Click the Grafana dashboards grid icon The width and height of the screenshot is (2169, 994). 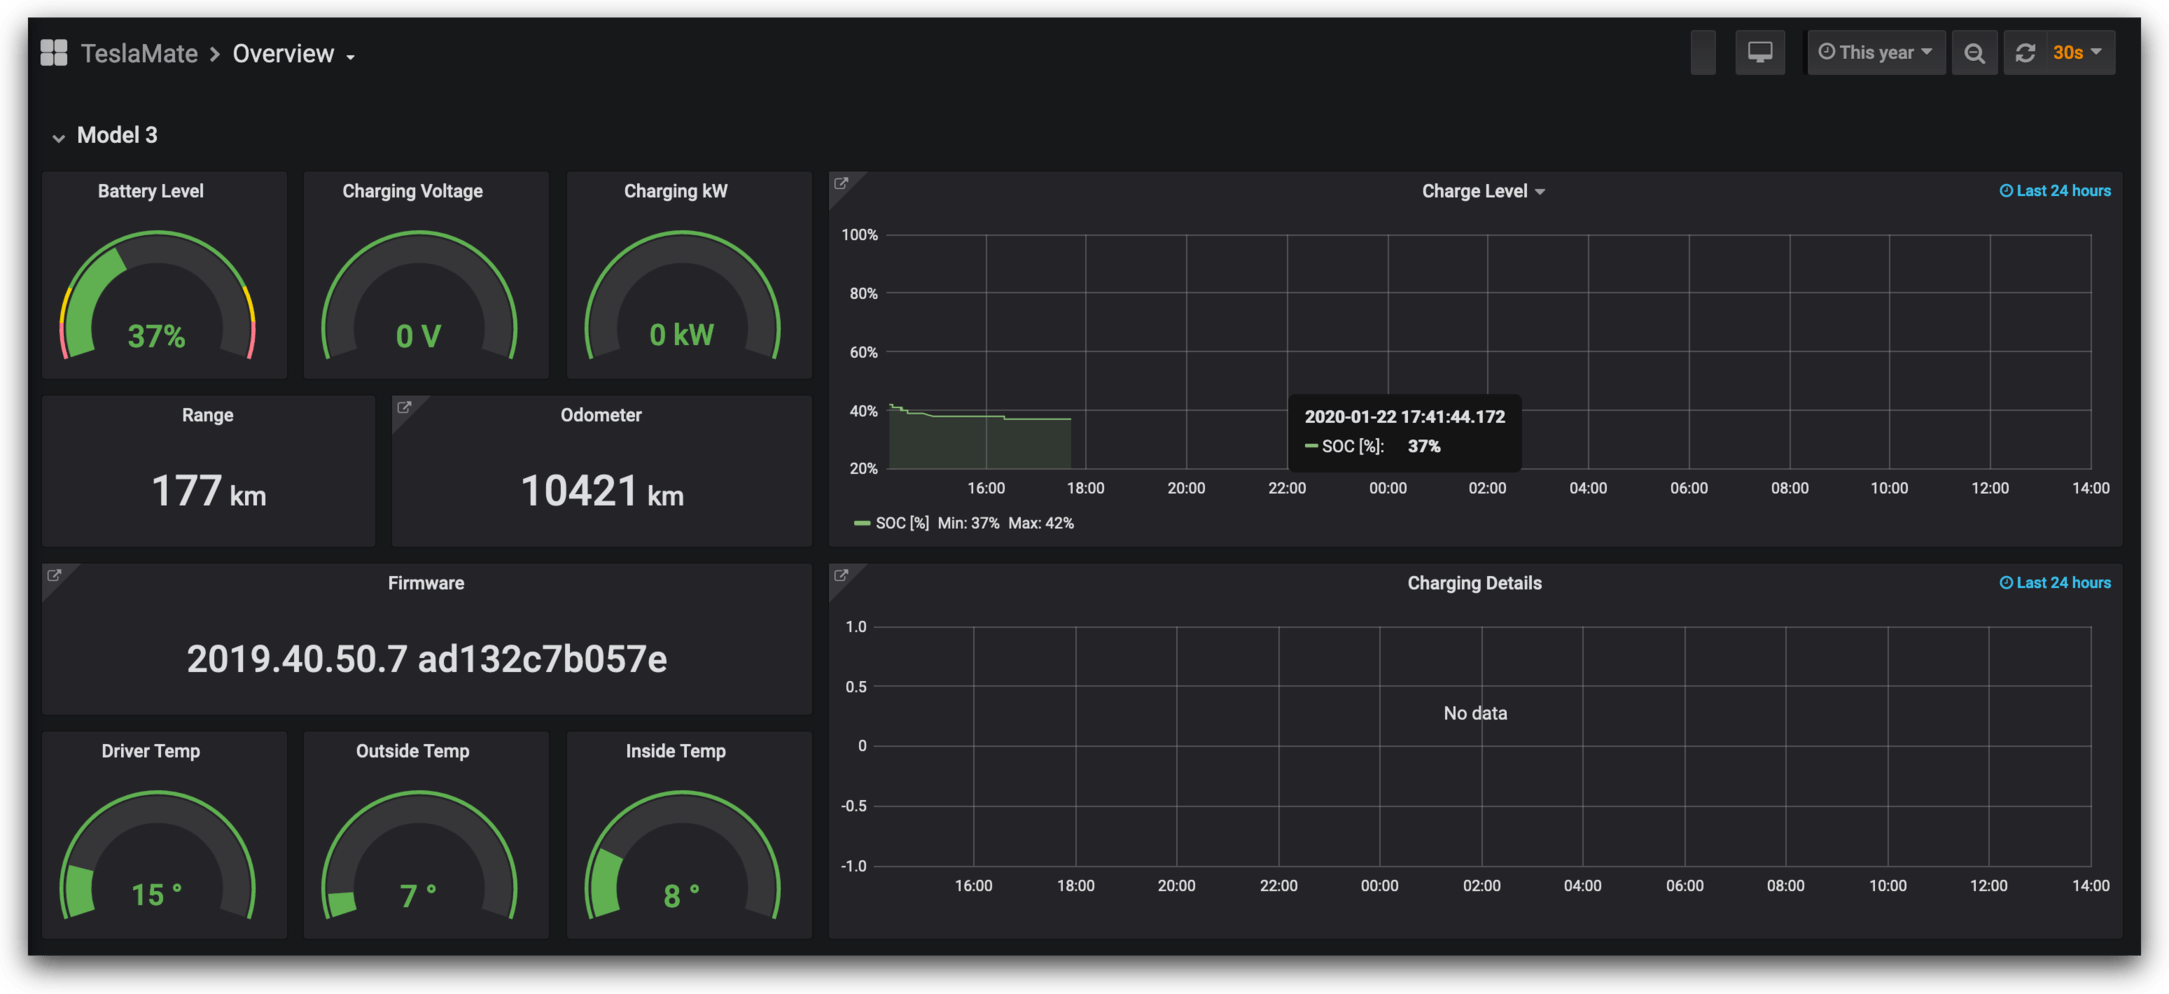(x=54, y=53)
